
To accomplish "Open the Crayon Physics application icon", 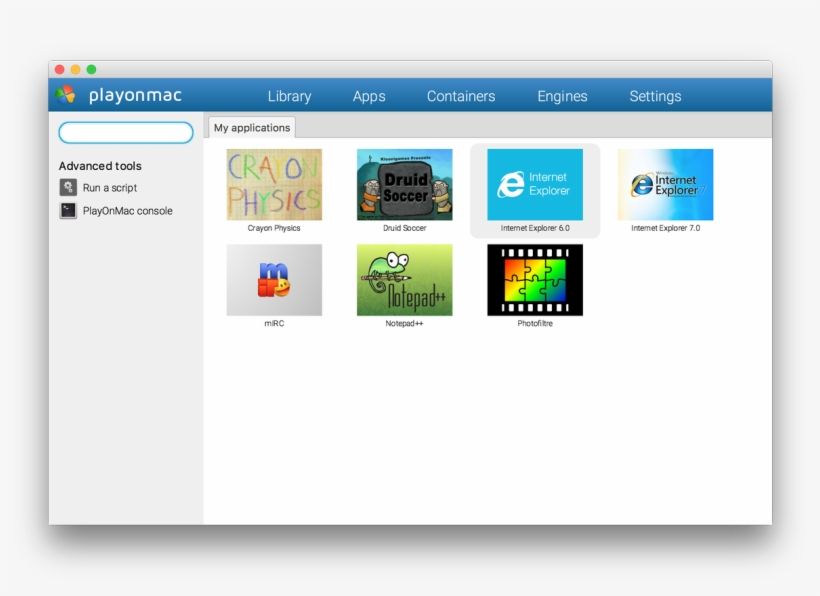I will click(x=274, y=185).
